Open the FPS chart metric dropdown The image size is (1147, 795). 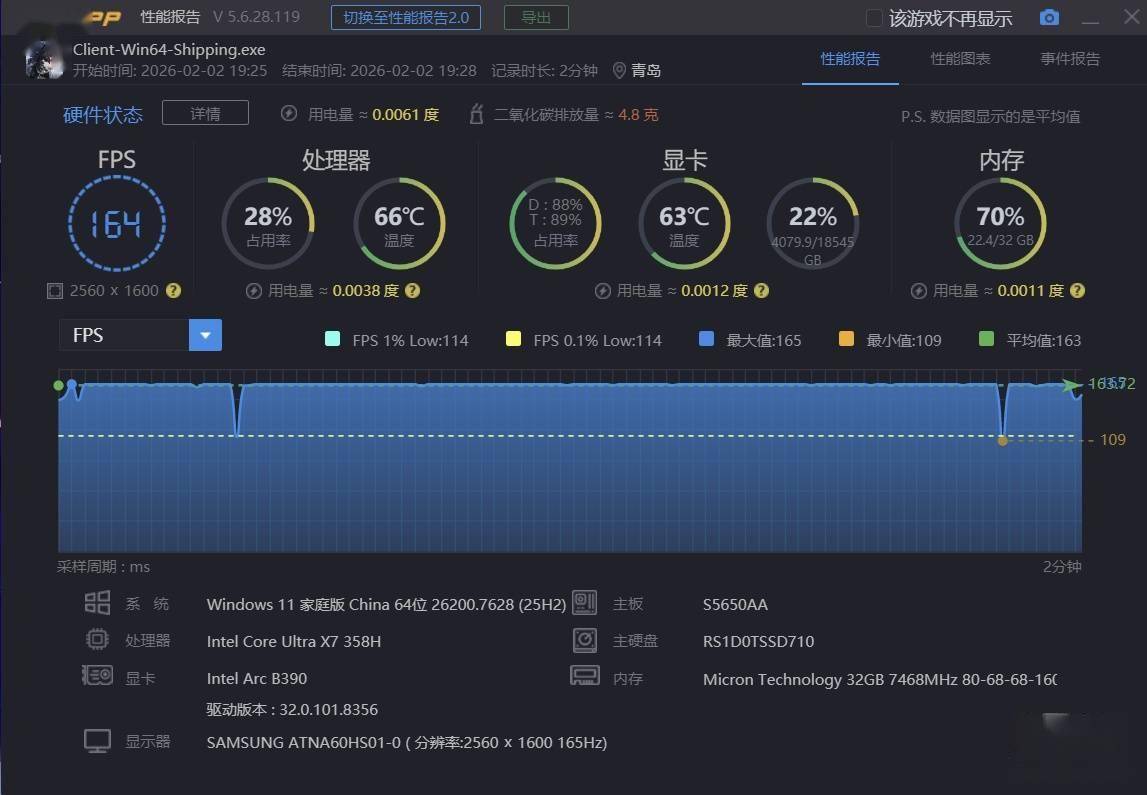[124, 335]
